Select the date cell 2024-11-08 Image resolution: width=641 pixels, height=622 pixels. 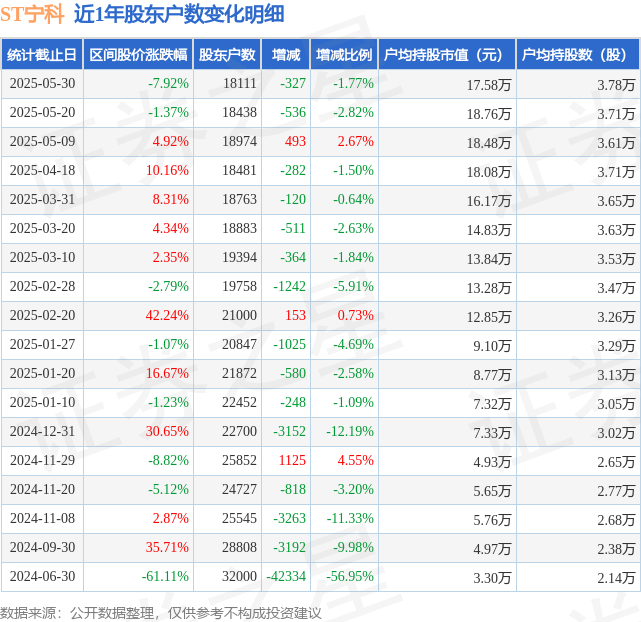(43, 519)
